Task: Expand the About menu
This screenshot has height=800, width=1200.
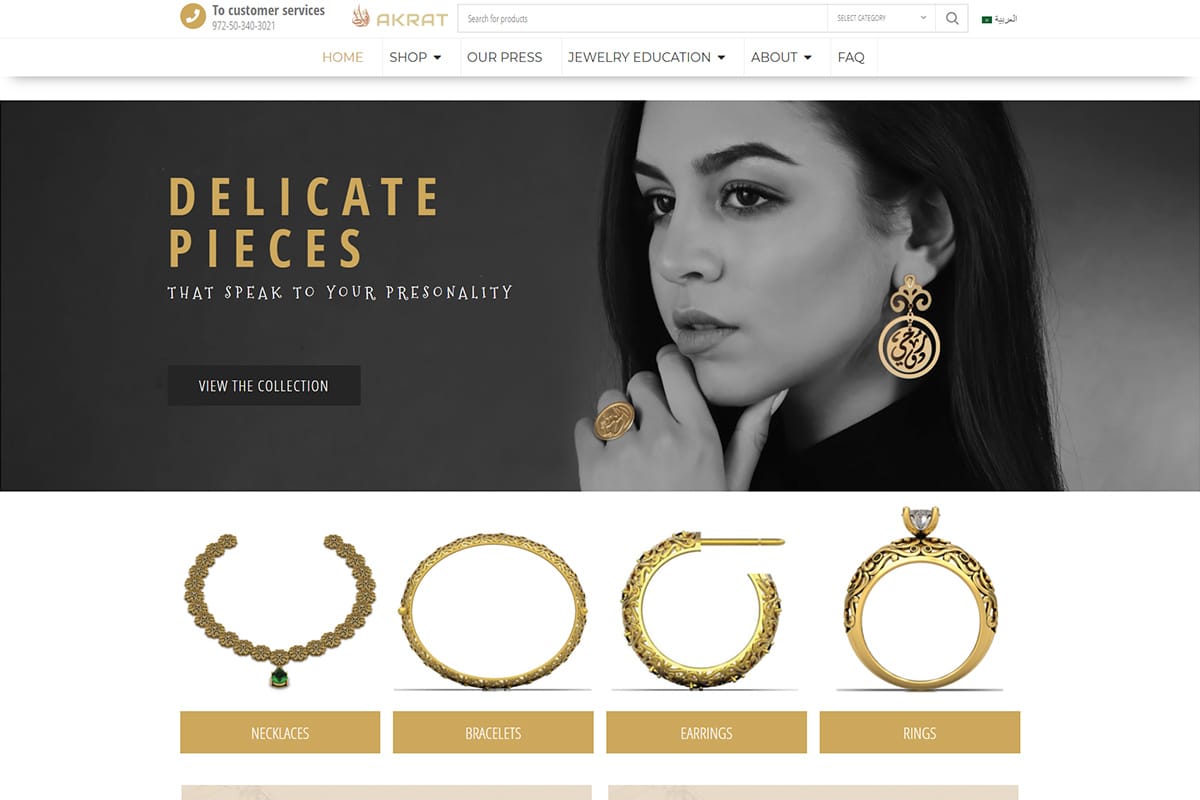Action: [x=781, y=57]
